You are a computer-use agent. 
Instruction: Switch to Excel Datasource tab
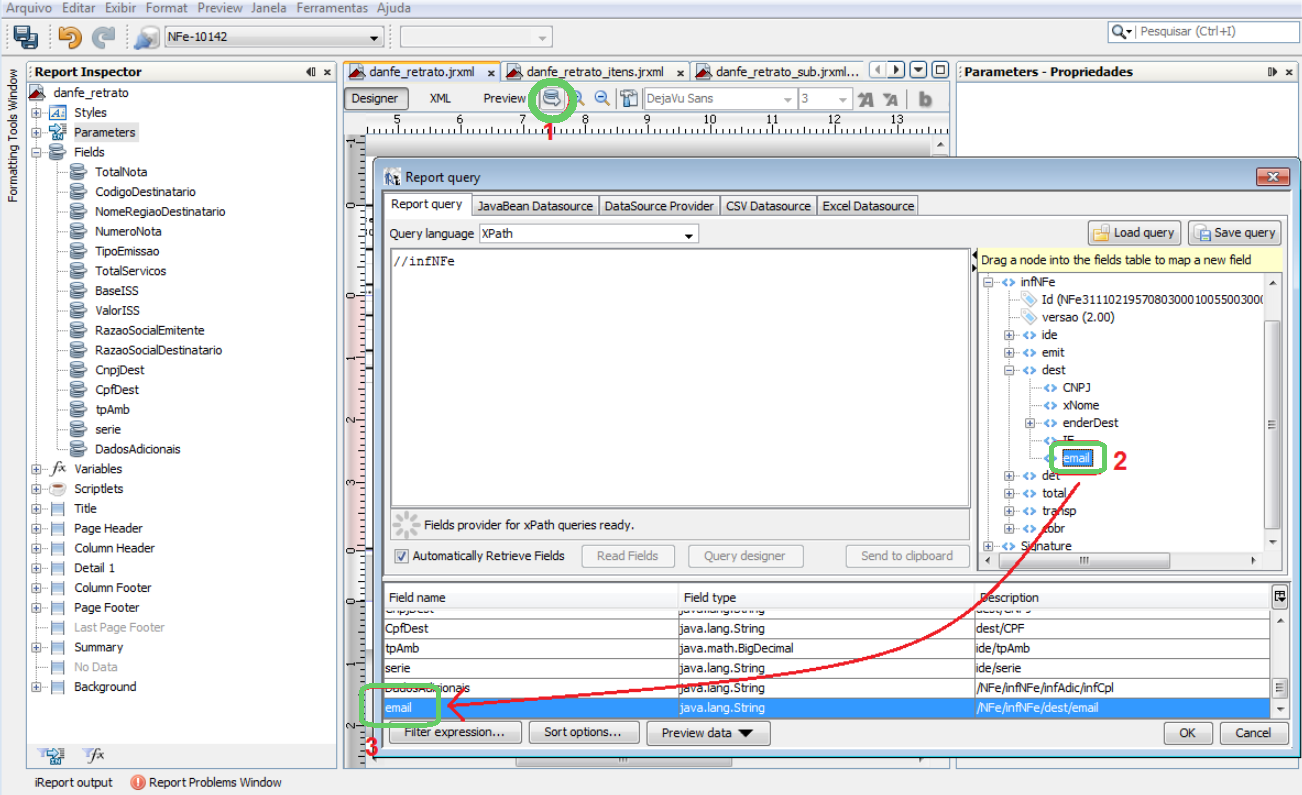coord(868,205)
